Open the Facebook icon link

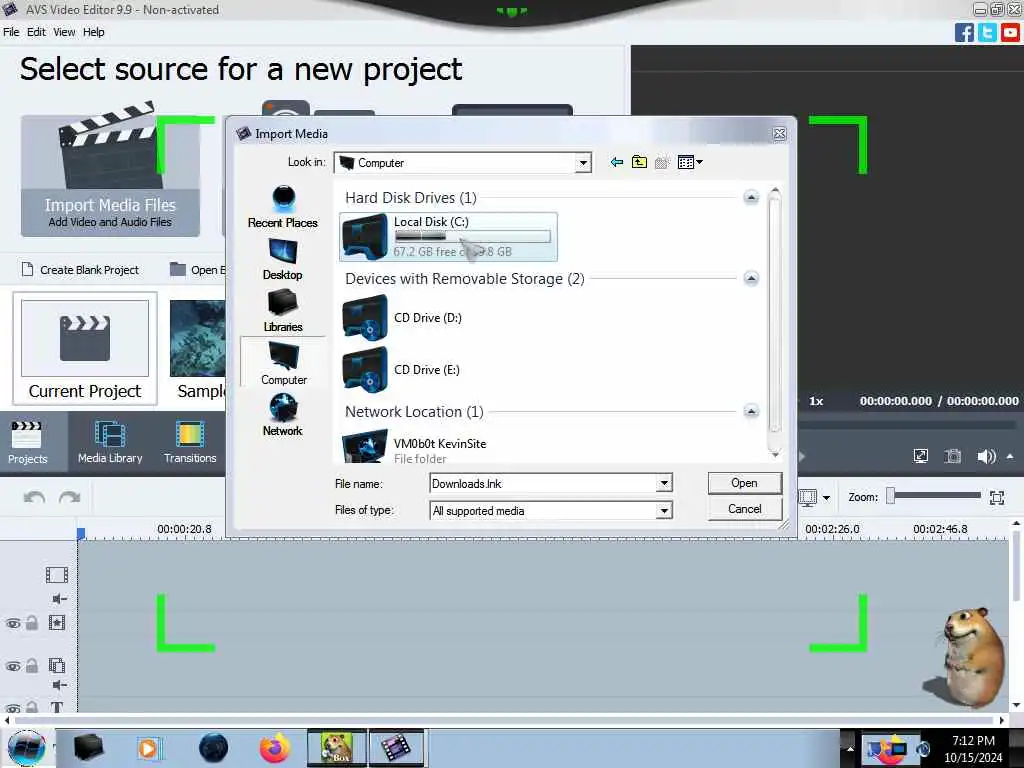tap(965, 33)
